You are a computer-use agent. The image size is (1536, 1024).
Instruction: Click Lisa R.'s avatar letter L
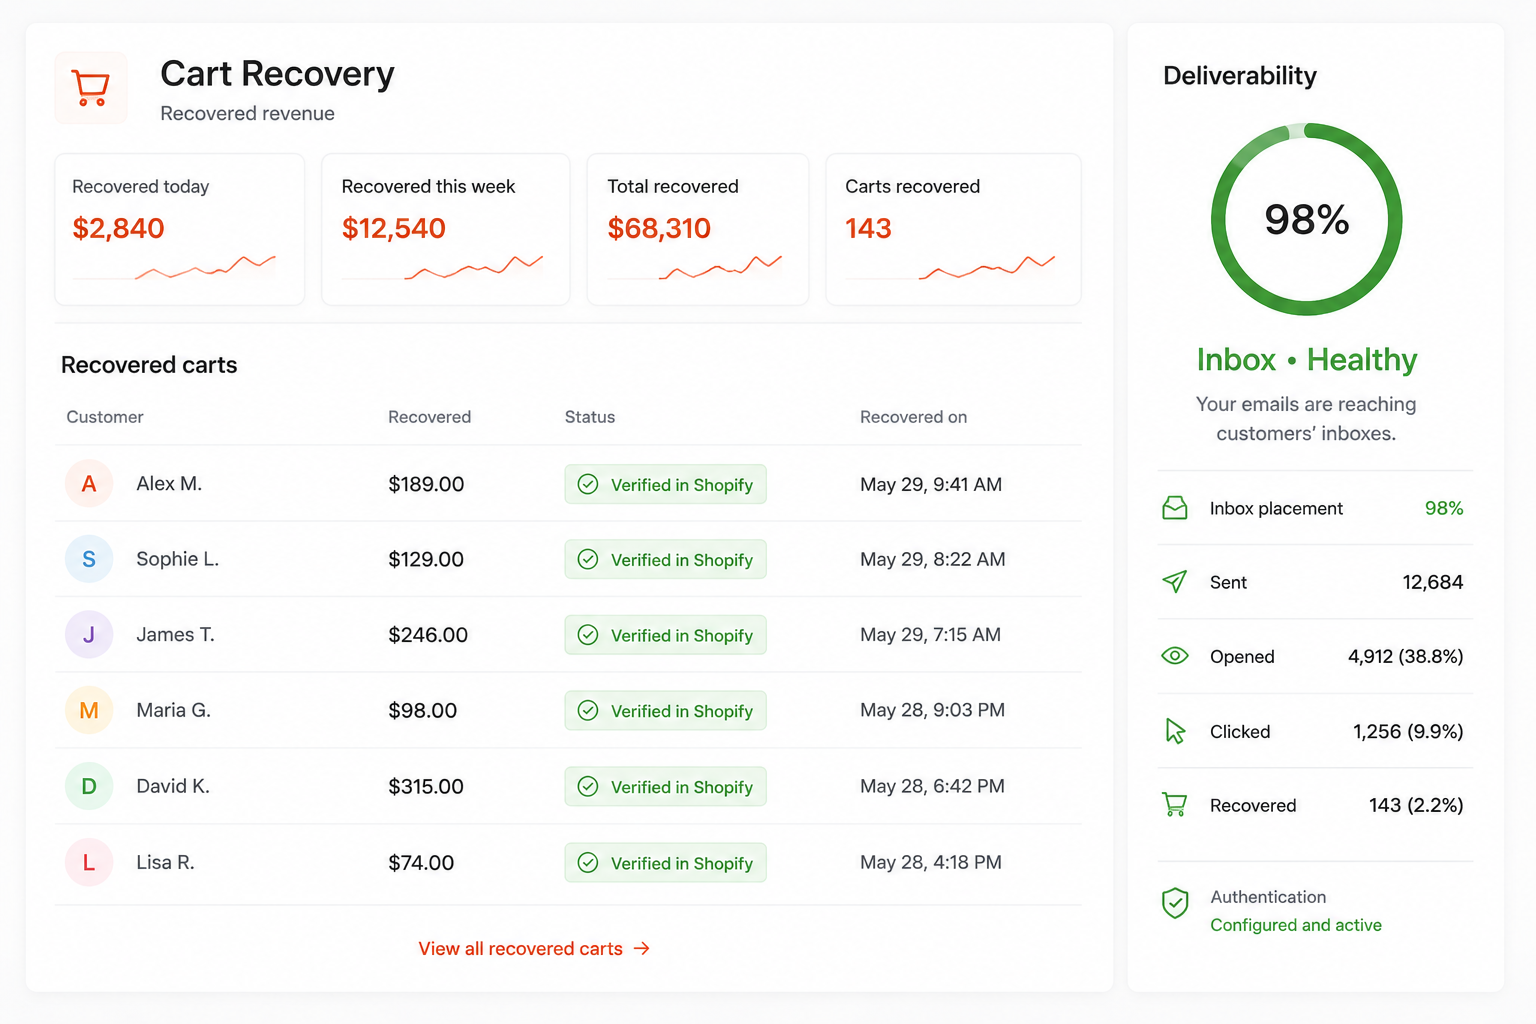pyautogui.click(x=89, y=862)
